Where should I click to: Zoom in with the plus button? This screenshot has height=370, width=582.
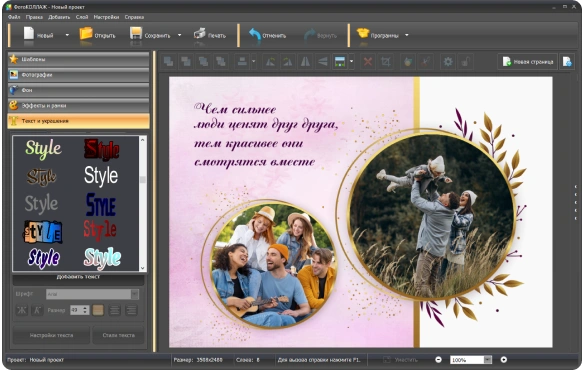click(x=504, y=360)
